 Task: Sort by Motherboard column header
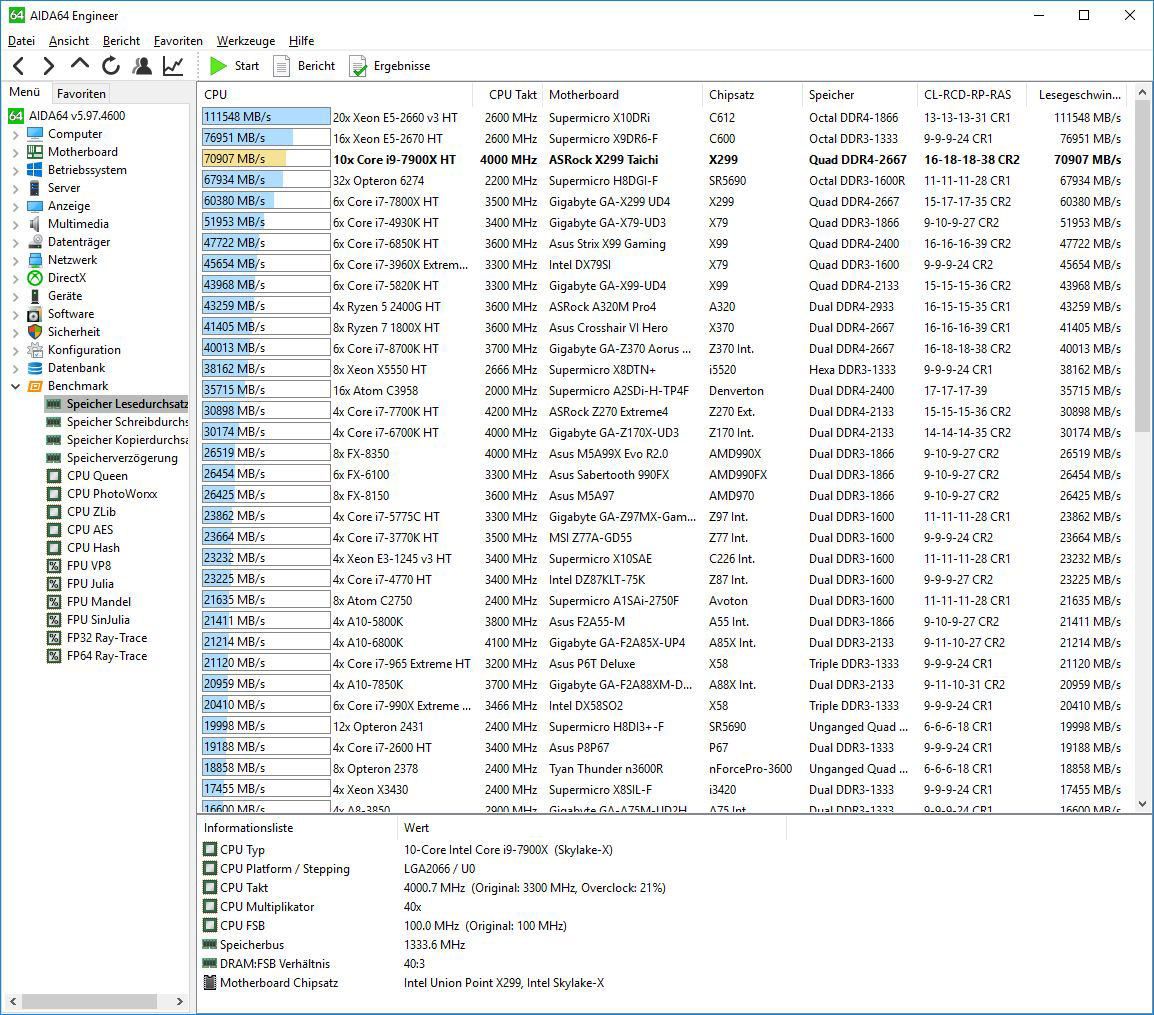point(623,95)
